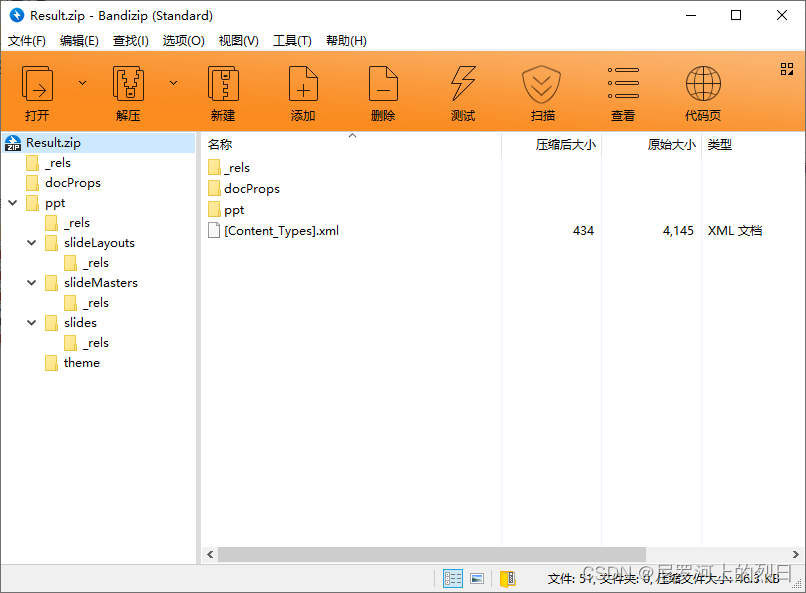Open the 查找(I) menu
Viewport: 806px width, 593px height.
pos(131,41)
